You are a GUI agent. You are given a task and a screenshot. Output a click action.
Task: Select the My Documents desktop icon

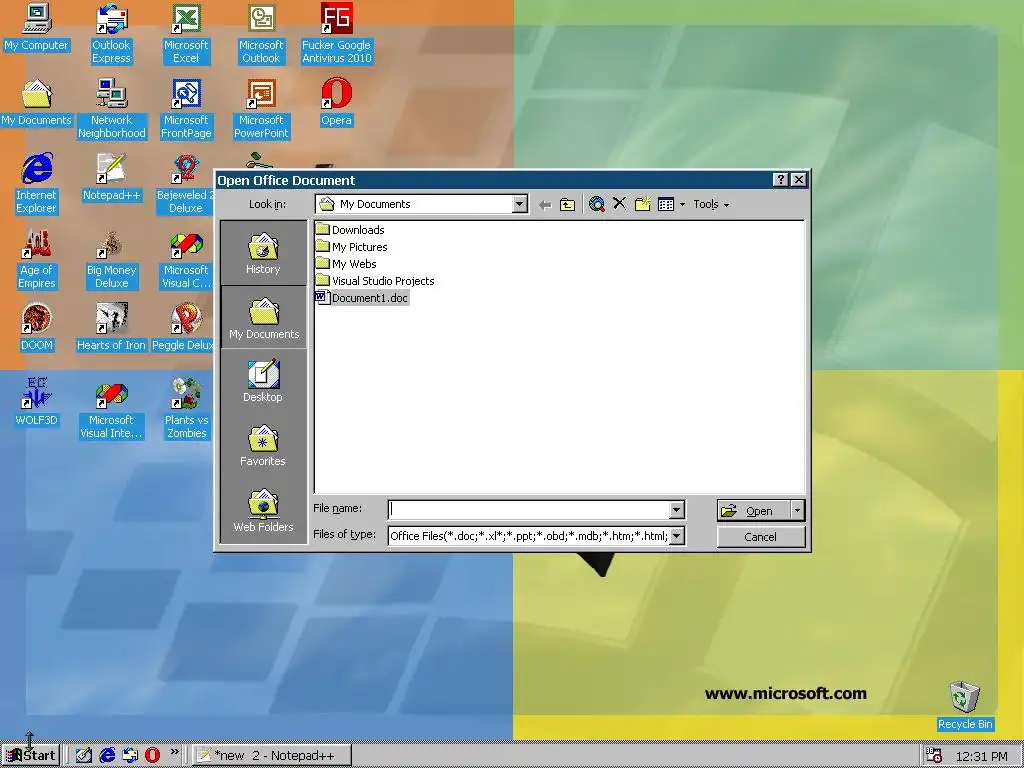point(36,103)
